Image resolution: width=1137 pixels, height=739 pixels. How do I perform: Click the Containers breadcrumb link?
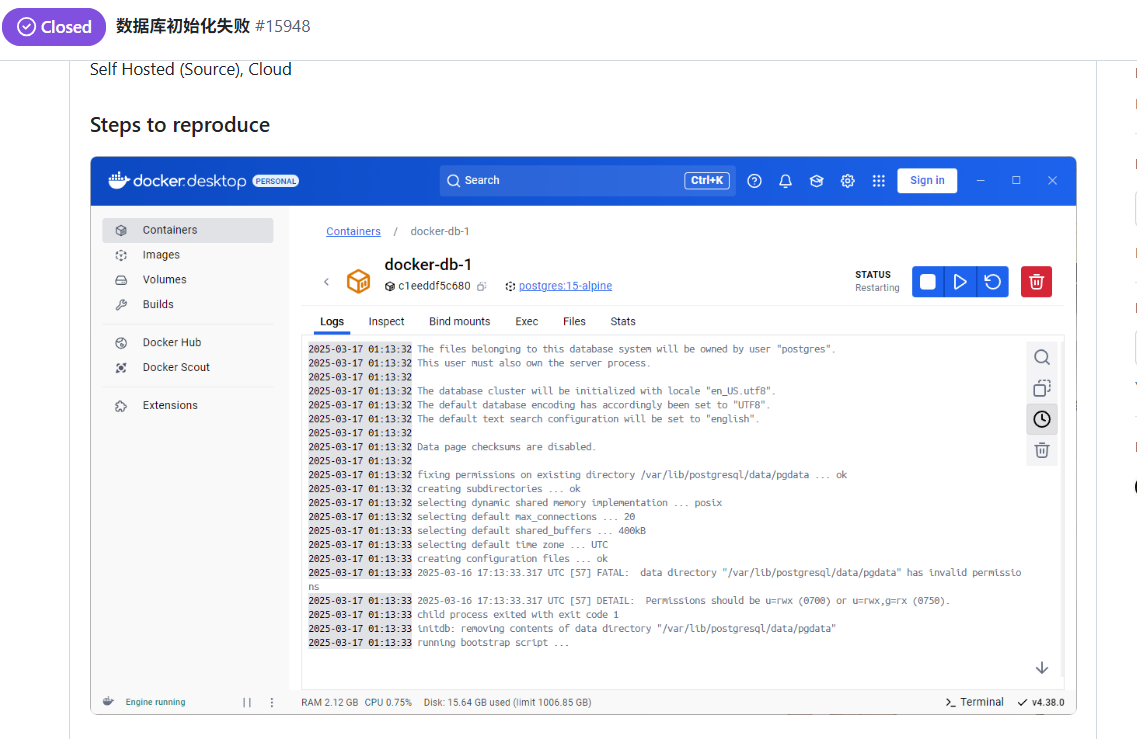click(x=353, y=231)
